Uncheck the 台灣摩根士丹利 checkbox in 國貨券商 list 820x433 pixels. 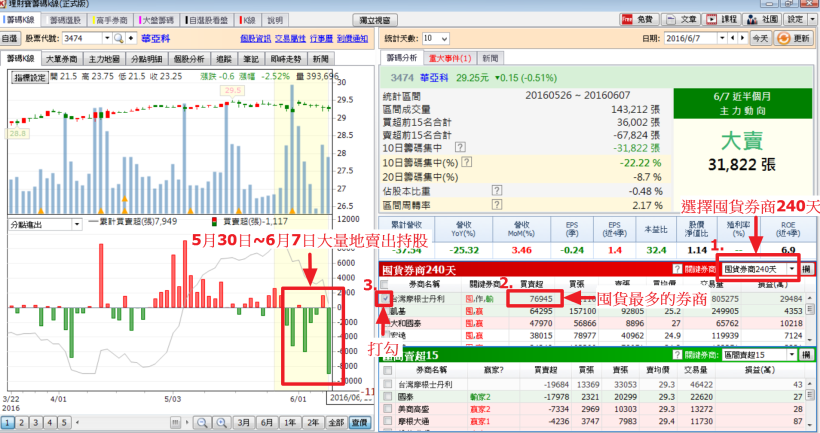(x=386, y=298)
